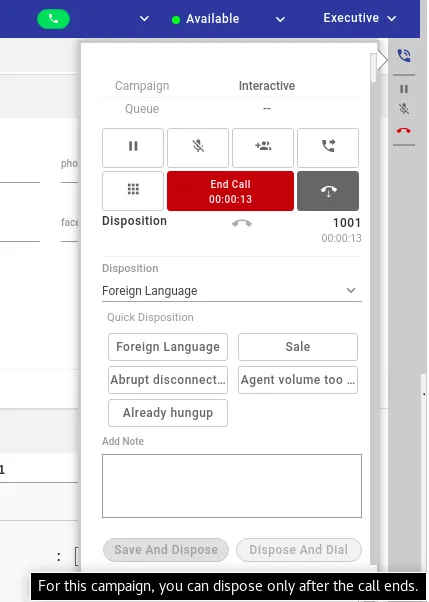Click the Available status label
Viewport: 429px width, 602px height.
(212, 19)
